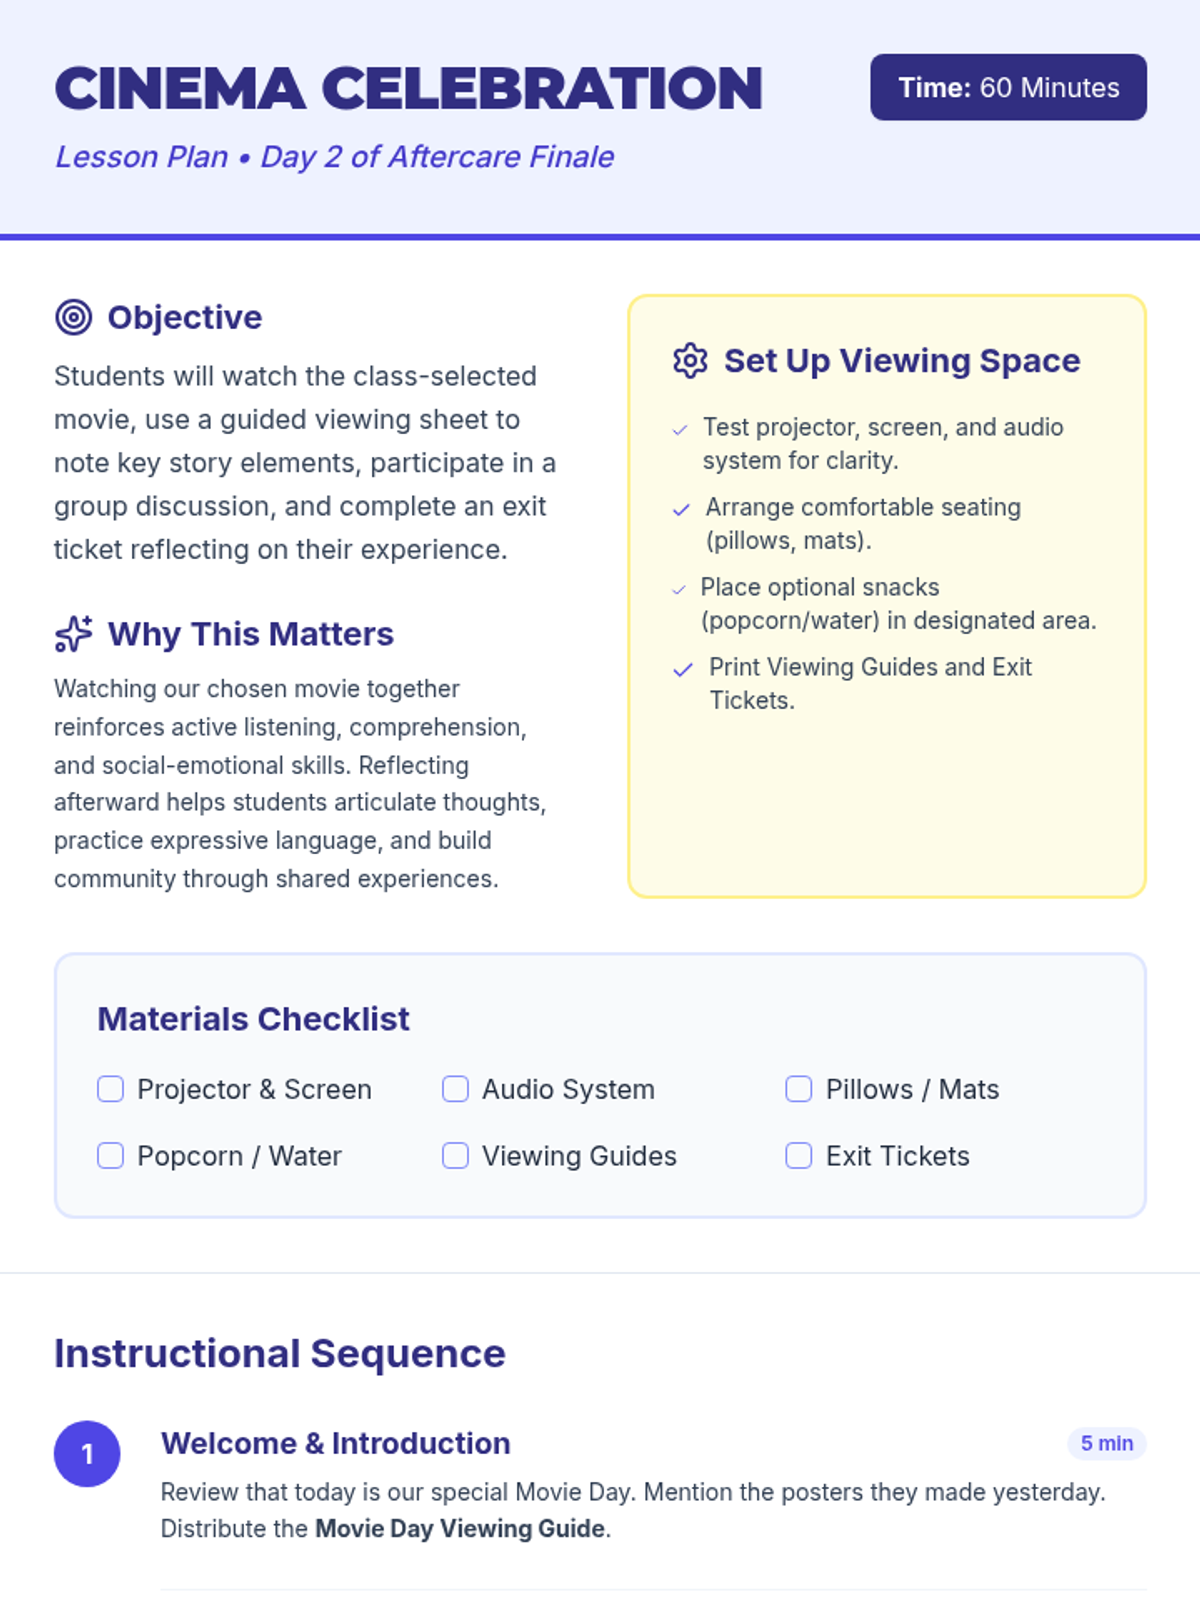
Task: Mark Pillows / Mats as ready
Action: [799, 1089]
